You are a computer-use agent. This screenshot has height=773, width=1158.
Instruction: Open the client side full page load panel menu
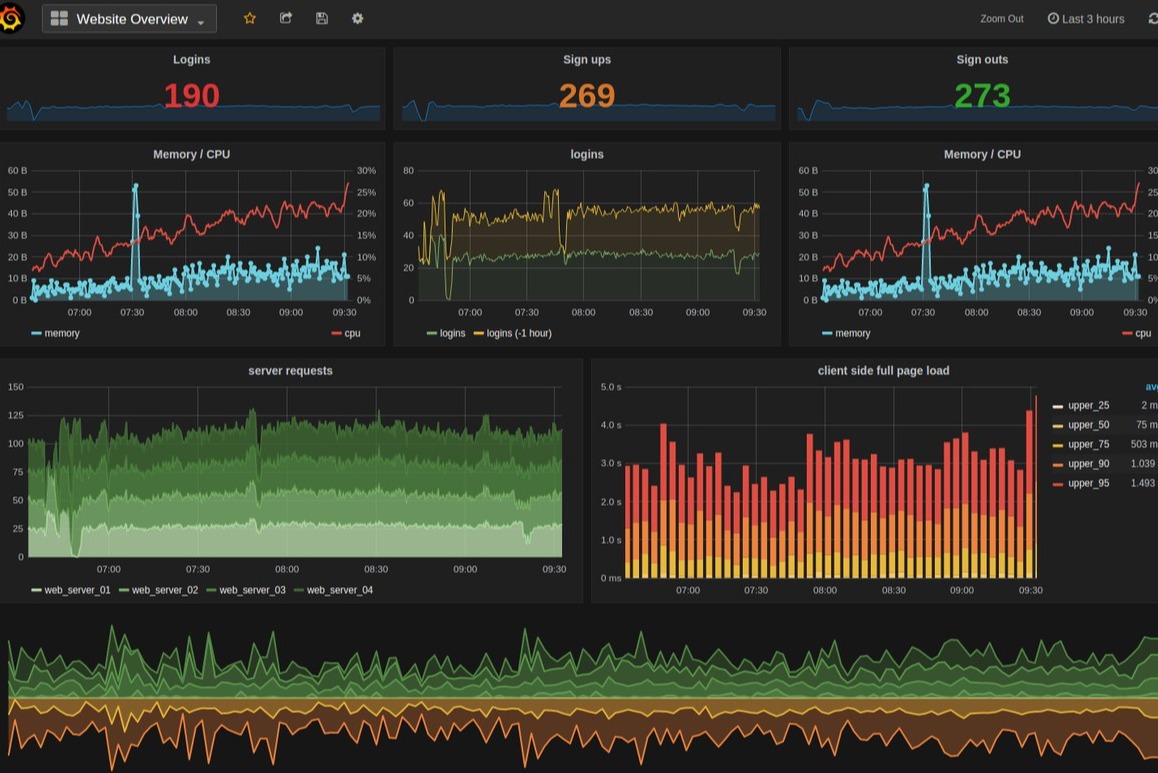[x=883, y=371]
